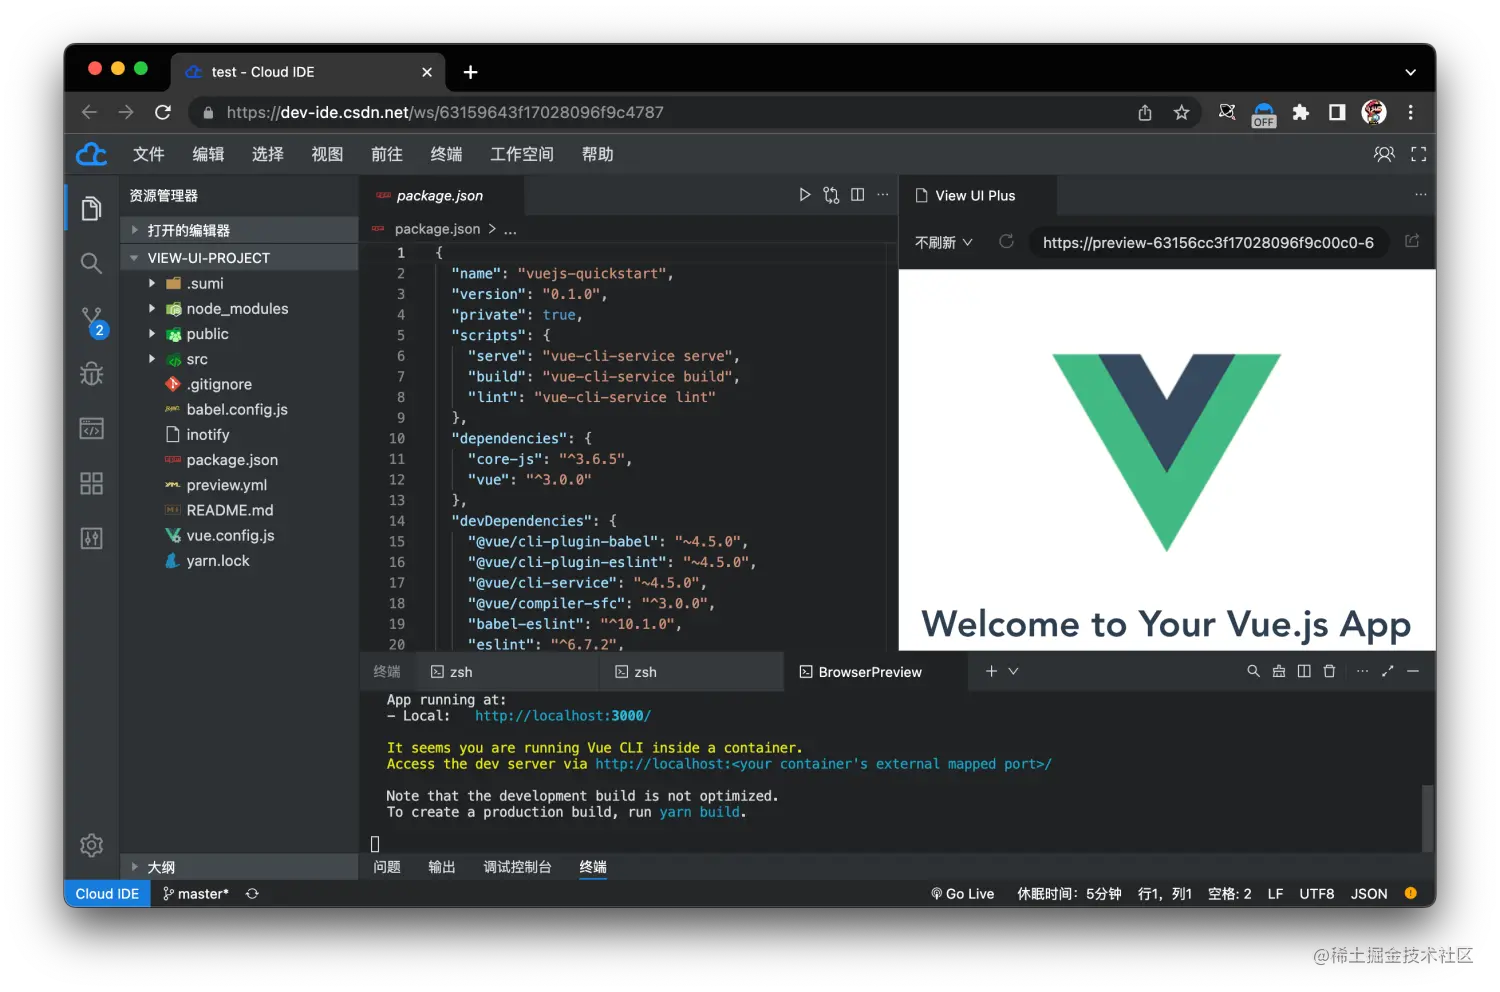Screen dimensions: 1500x992
Task: Click the preview URL address field
Action: pyautogui.click(x=1208, y=242)
